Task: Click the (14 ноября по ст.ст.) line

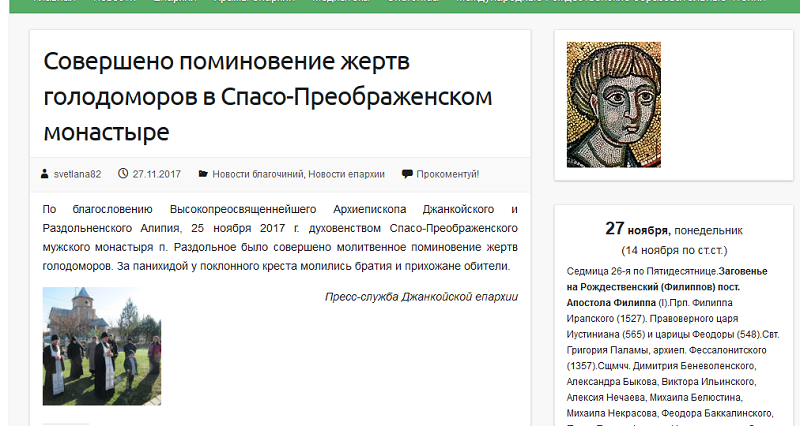Action: (x=674, y=250)
